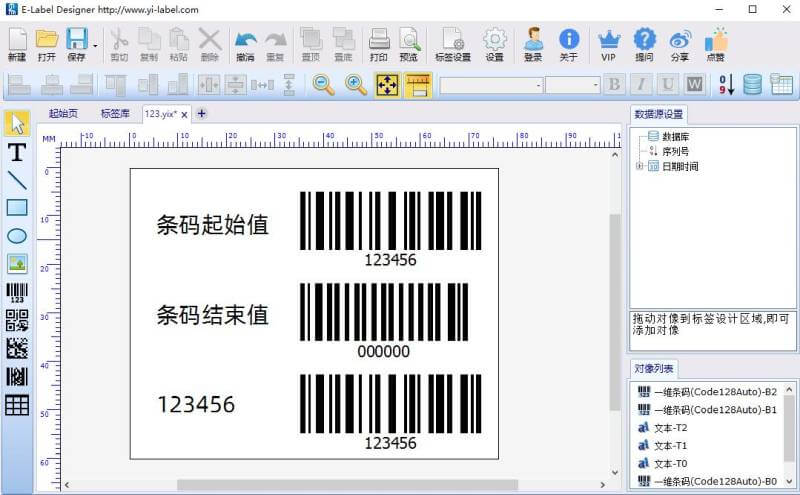Click the 提问 question icon

[644, 44]
